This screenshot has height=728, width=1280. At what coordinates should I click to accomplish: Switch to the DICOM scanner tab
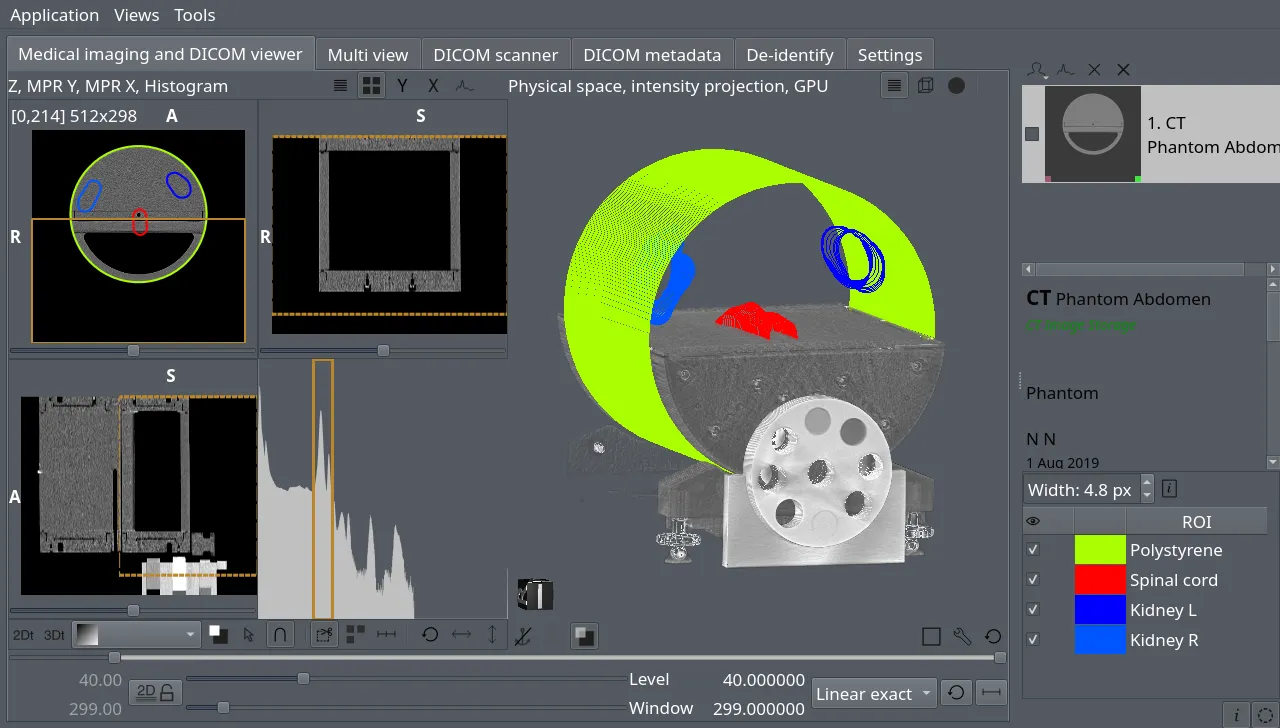(496, 55)
